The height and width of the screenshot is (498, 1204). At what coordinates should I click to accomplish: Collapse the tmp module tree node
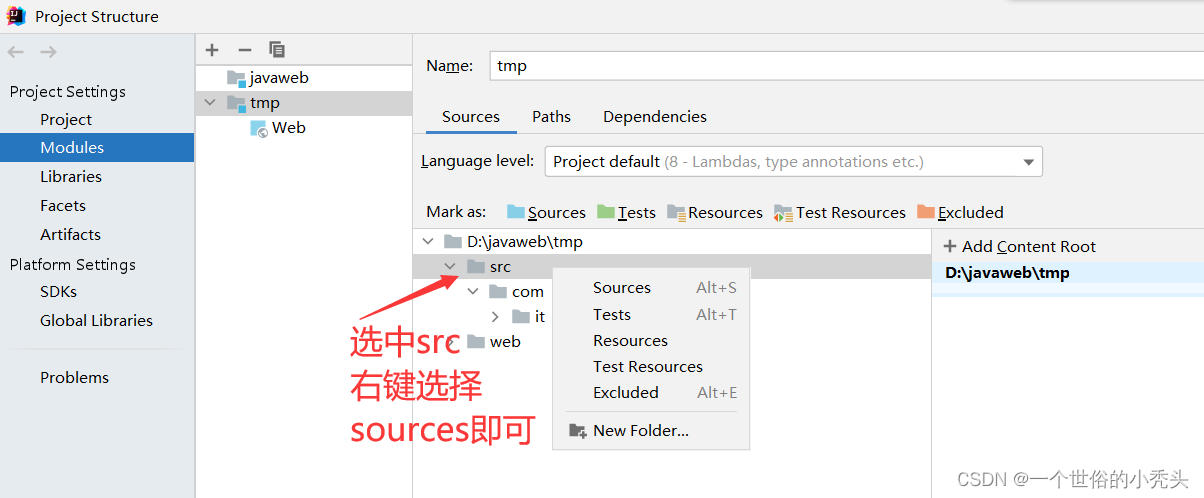click(210, 103)
